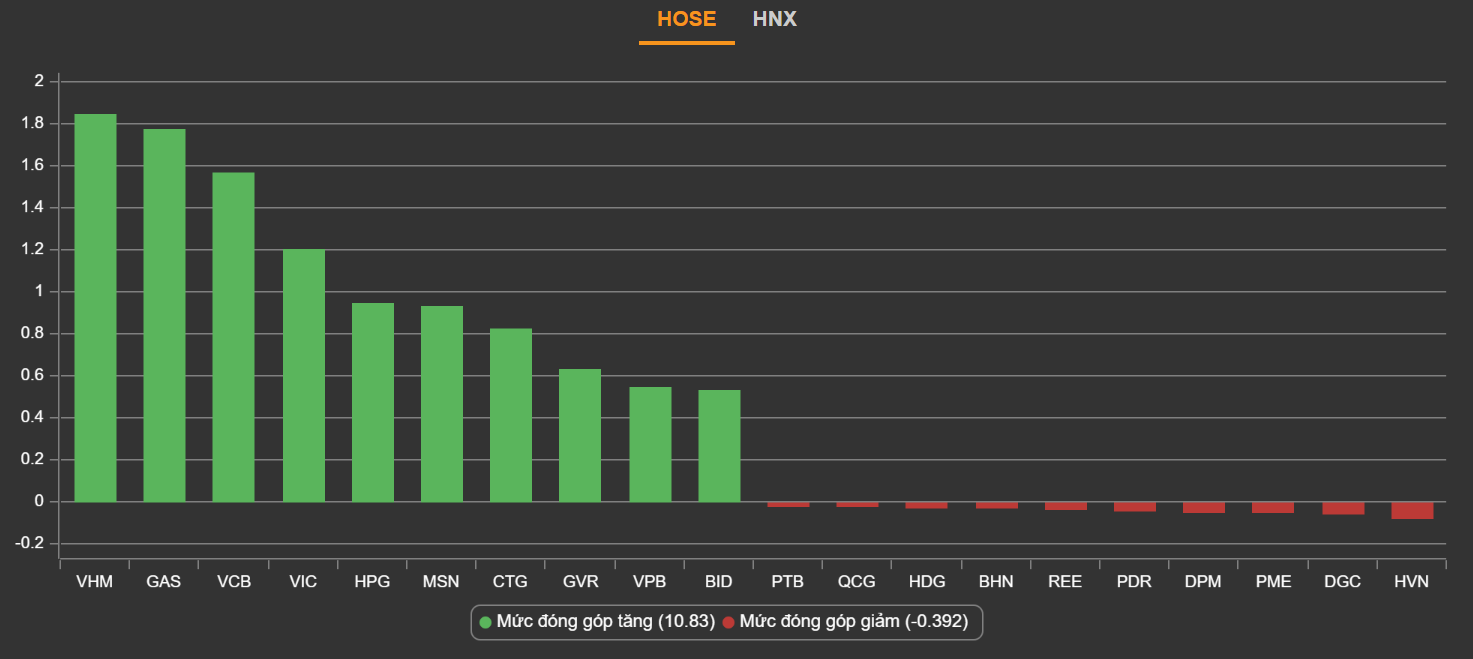Click the HVN red bar

1412,510
